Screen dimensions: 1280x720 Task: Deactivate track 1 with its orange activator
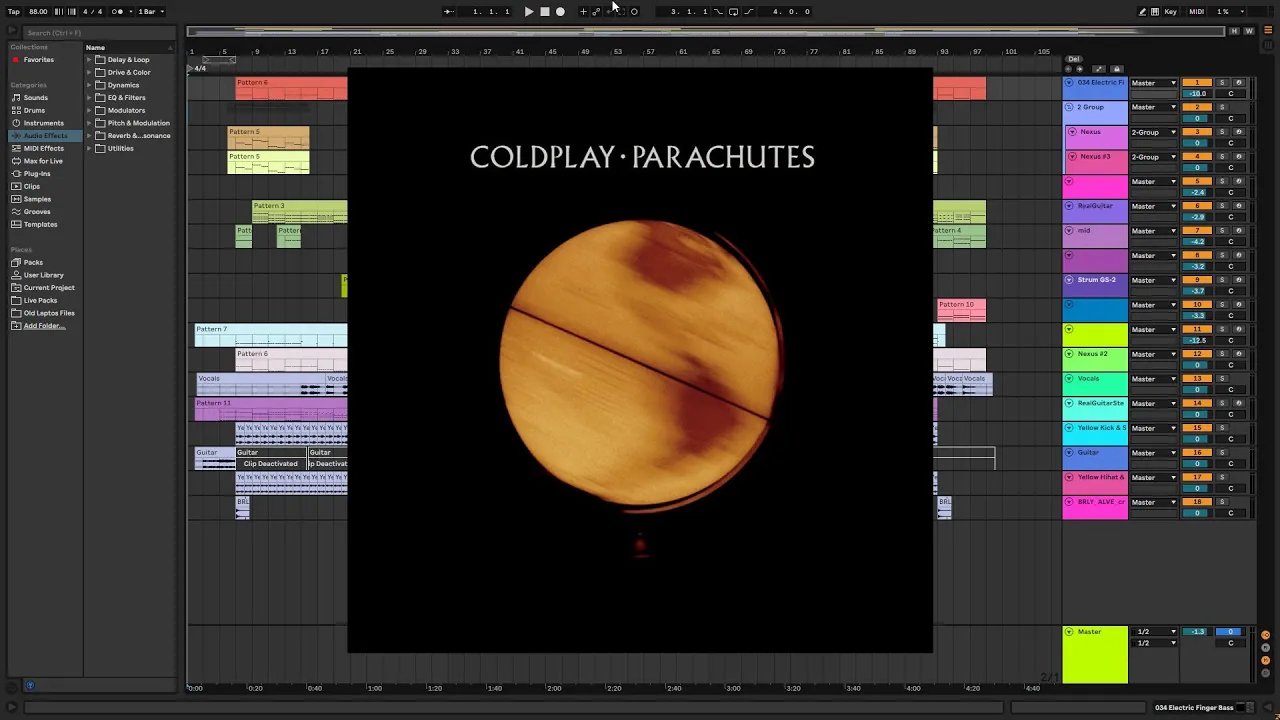[x=1196, y=83]
